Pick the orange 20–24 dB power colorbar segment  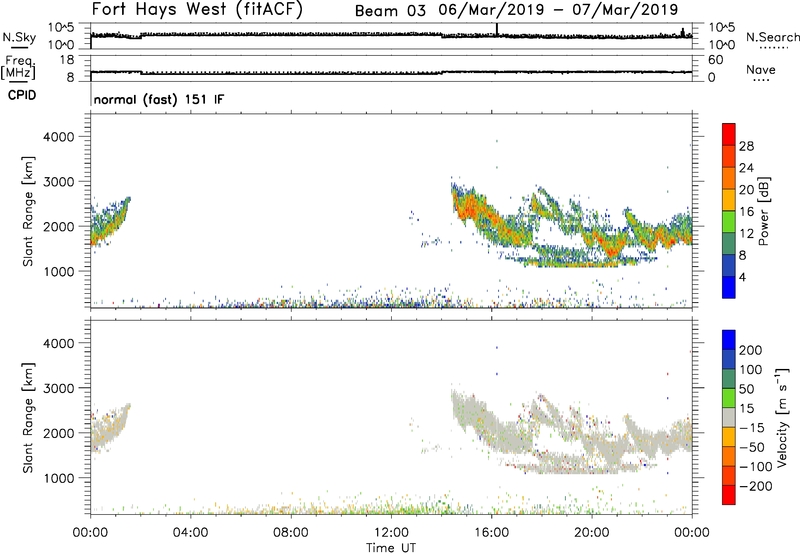(x=729, y=178)
